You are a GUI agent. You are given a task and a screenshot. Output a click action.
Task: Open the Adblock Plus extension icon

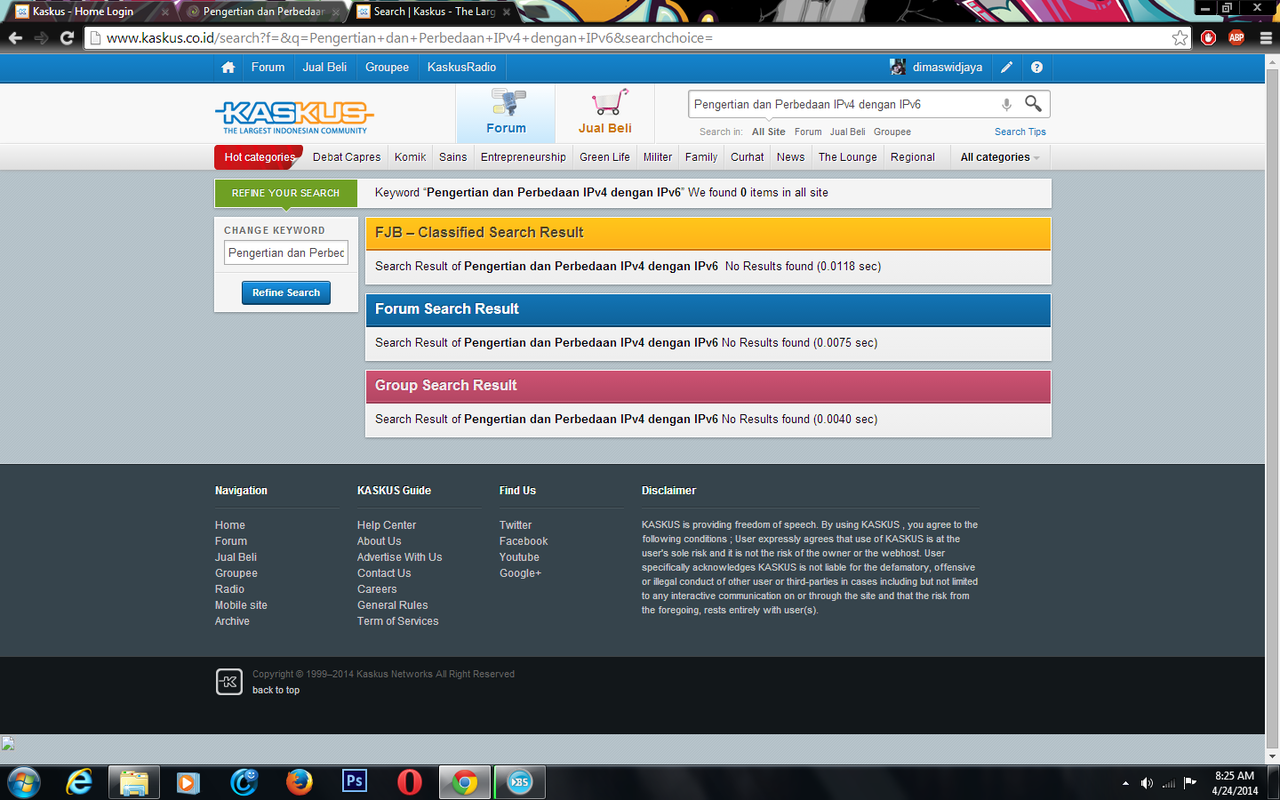click(x=1236, y=38)
